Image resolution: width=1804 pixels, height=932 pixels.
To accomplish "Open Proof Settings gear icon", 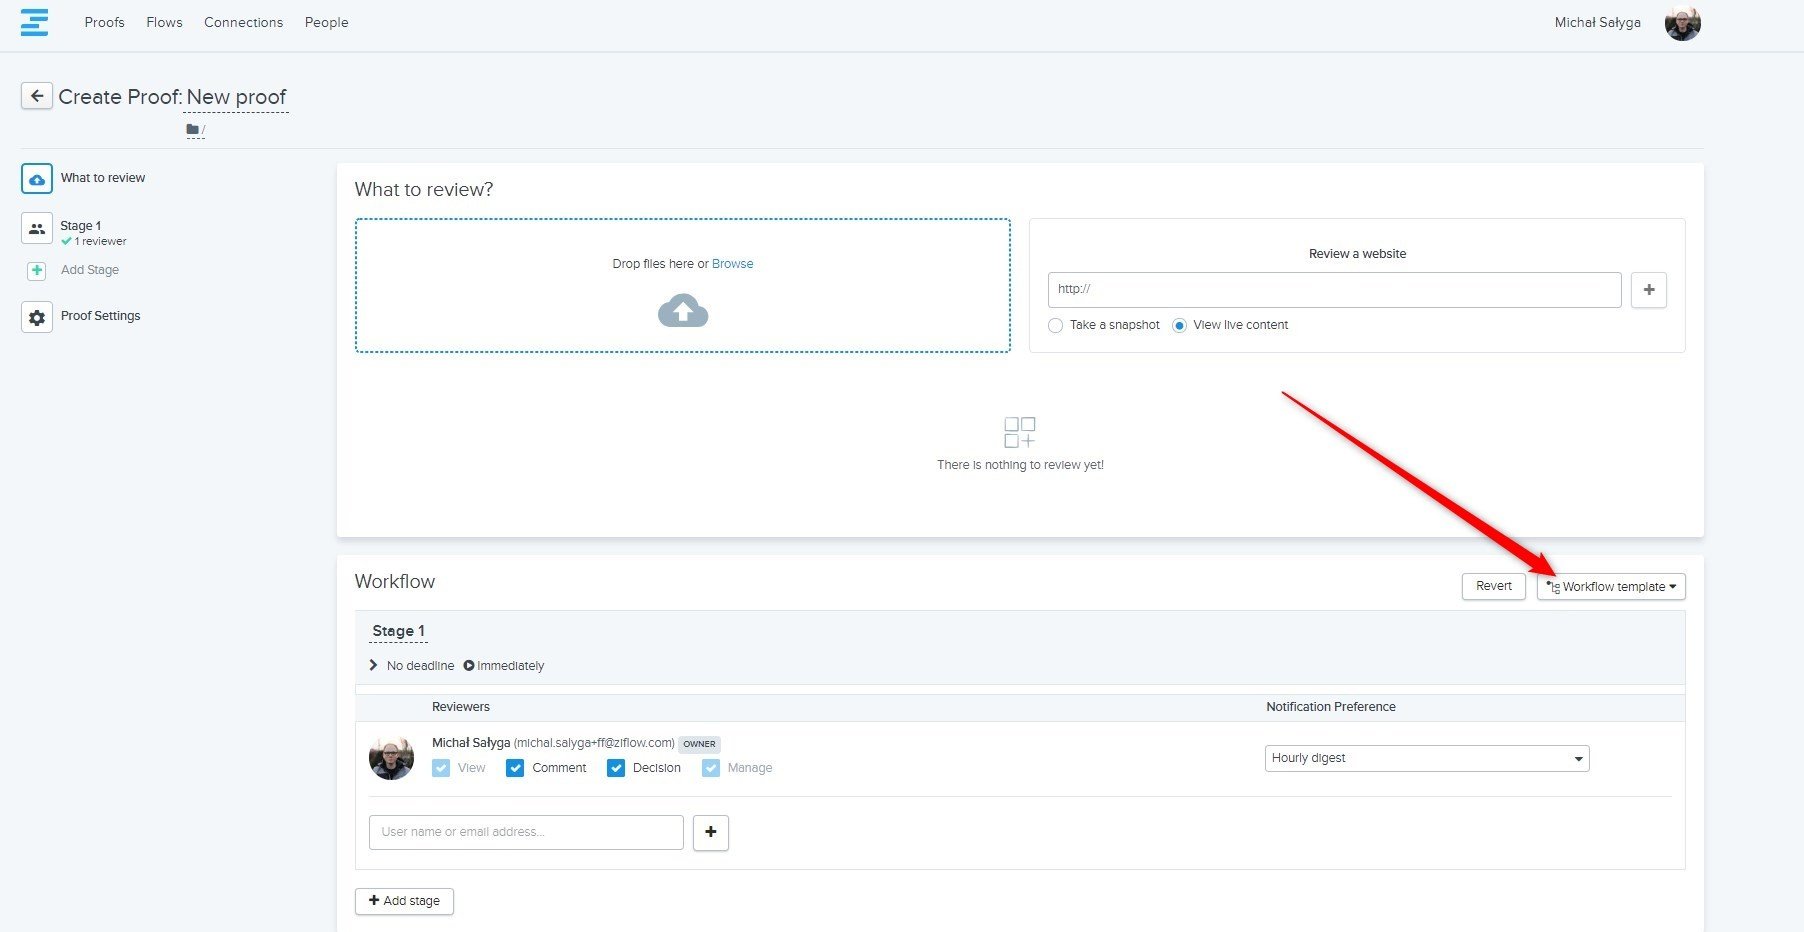I will (37, 317).
